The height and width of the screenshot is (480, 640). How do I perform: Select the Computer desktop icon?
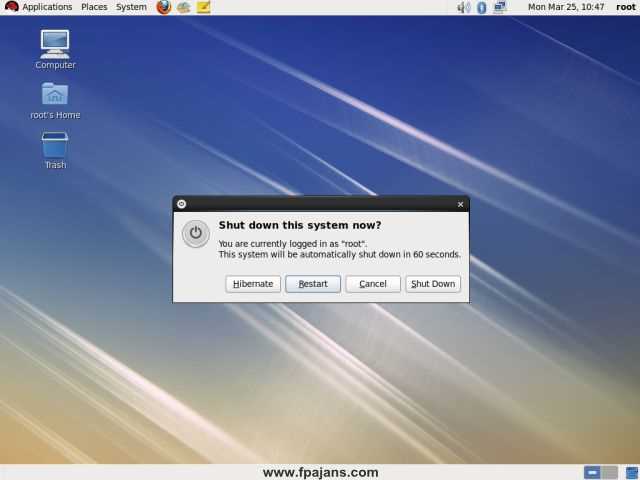[x=55, y=49]
